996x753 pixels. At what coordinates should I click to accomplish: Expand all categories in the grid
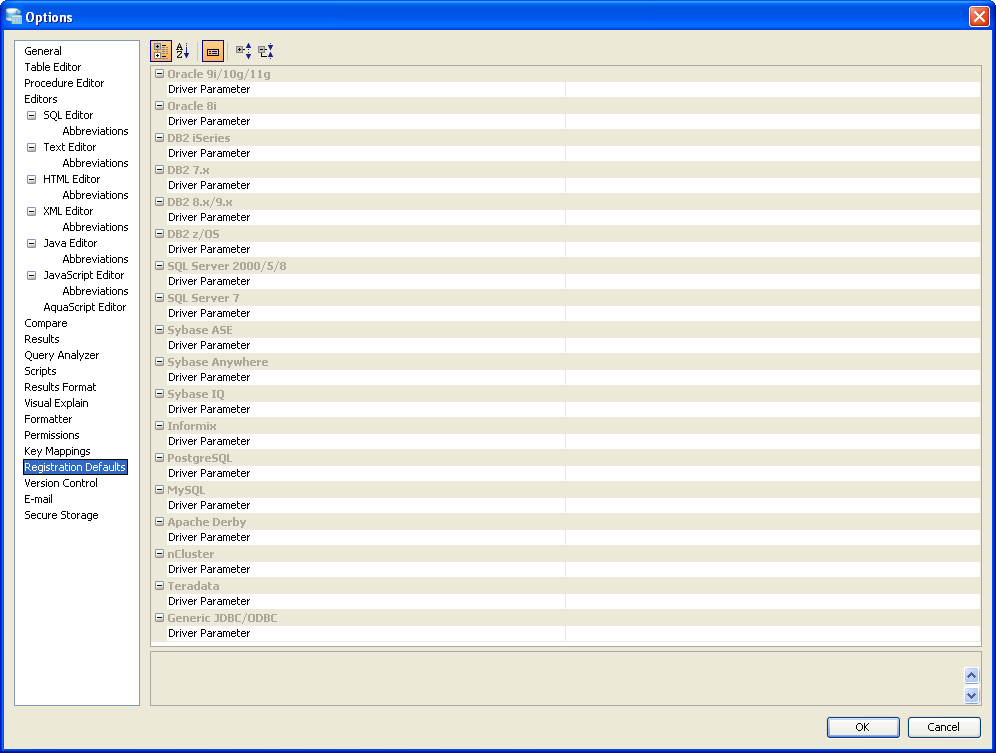(243, 51)
